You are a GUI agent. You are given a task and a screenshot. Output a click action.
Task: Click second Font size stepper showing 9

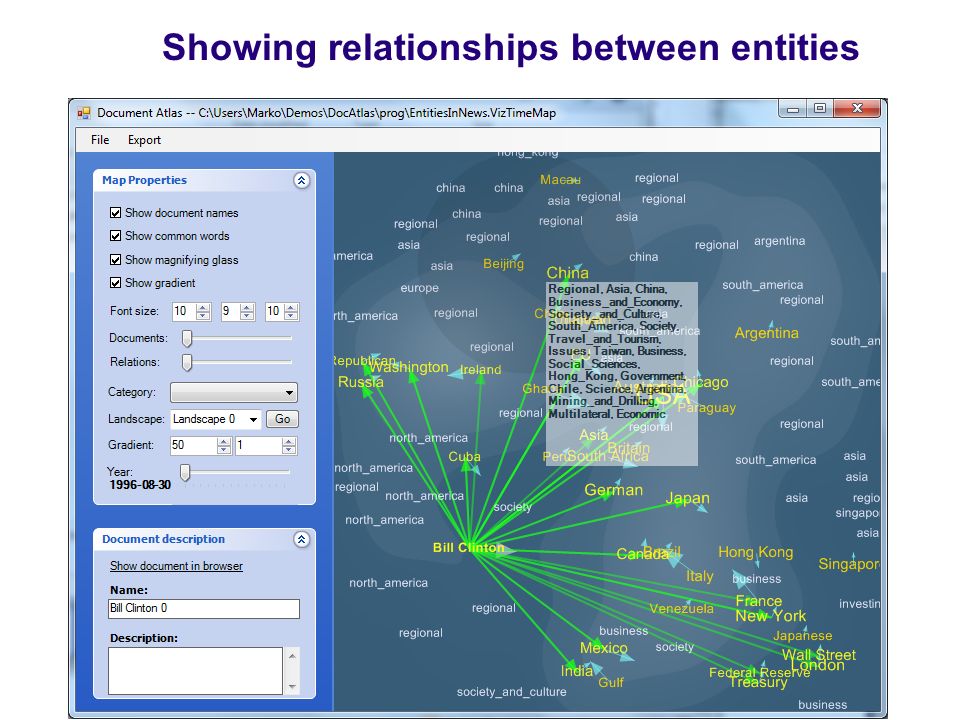coord(238,312)
